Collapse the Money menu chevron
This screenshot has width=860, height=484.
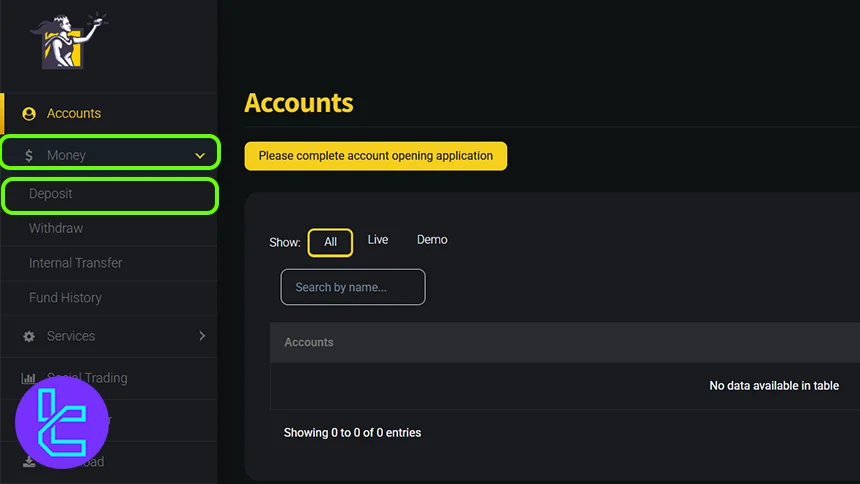(200, 156)
